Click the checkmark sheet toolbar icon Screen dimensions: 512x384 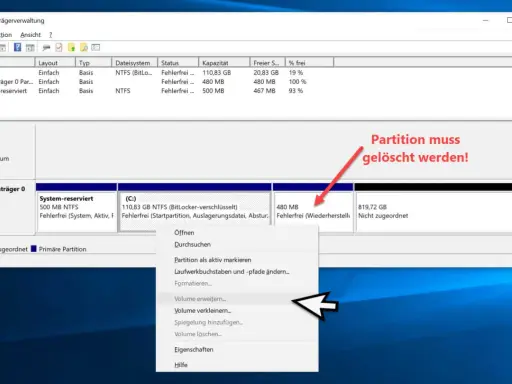tap(59, 47)
